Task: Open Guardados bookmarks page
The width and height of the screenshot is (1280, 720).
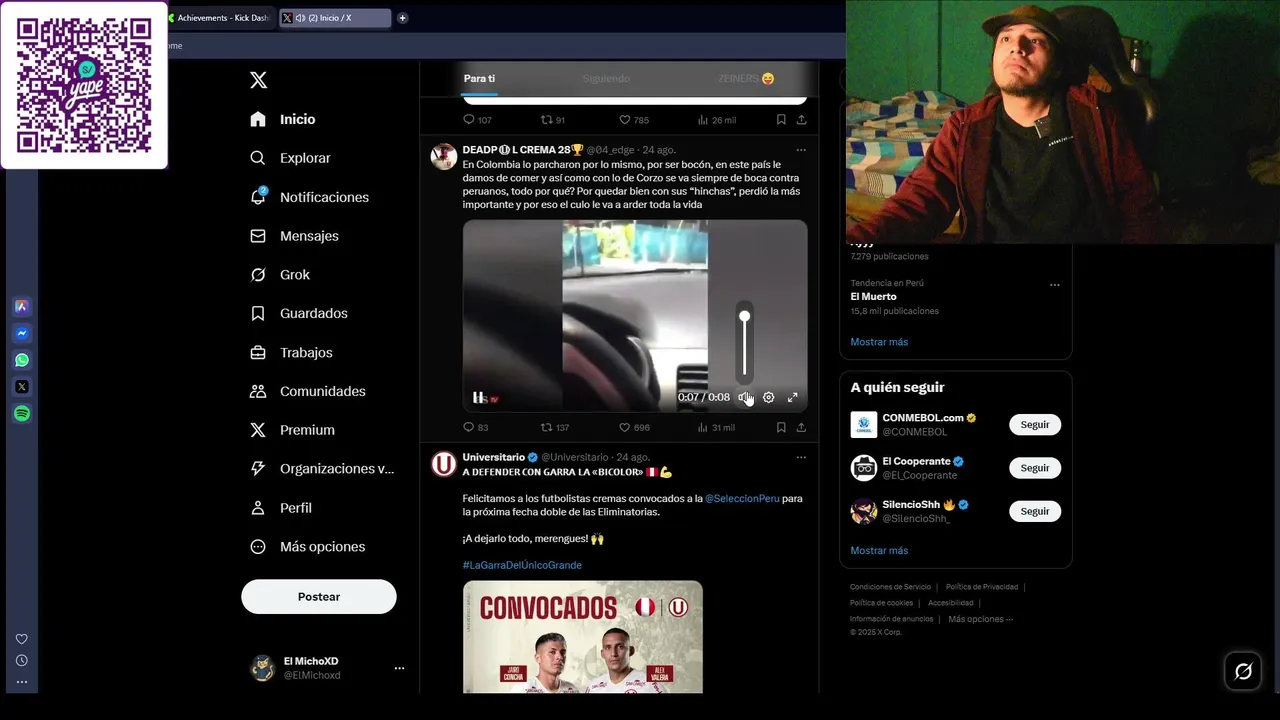Action: click(x=299, y=313)
